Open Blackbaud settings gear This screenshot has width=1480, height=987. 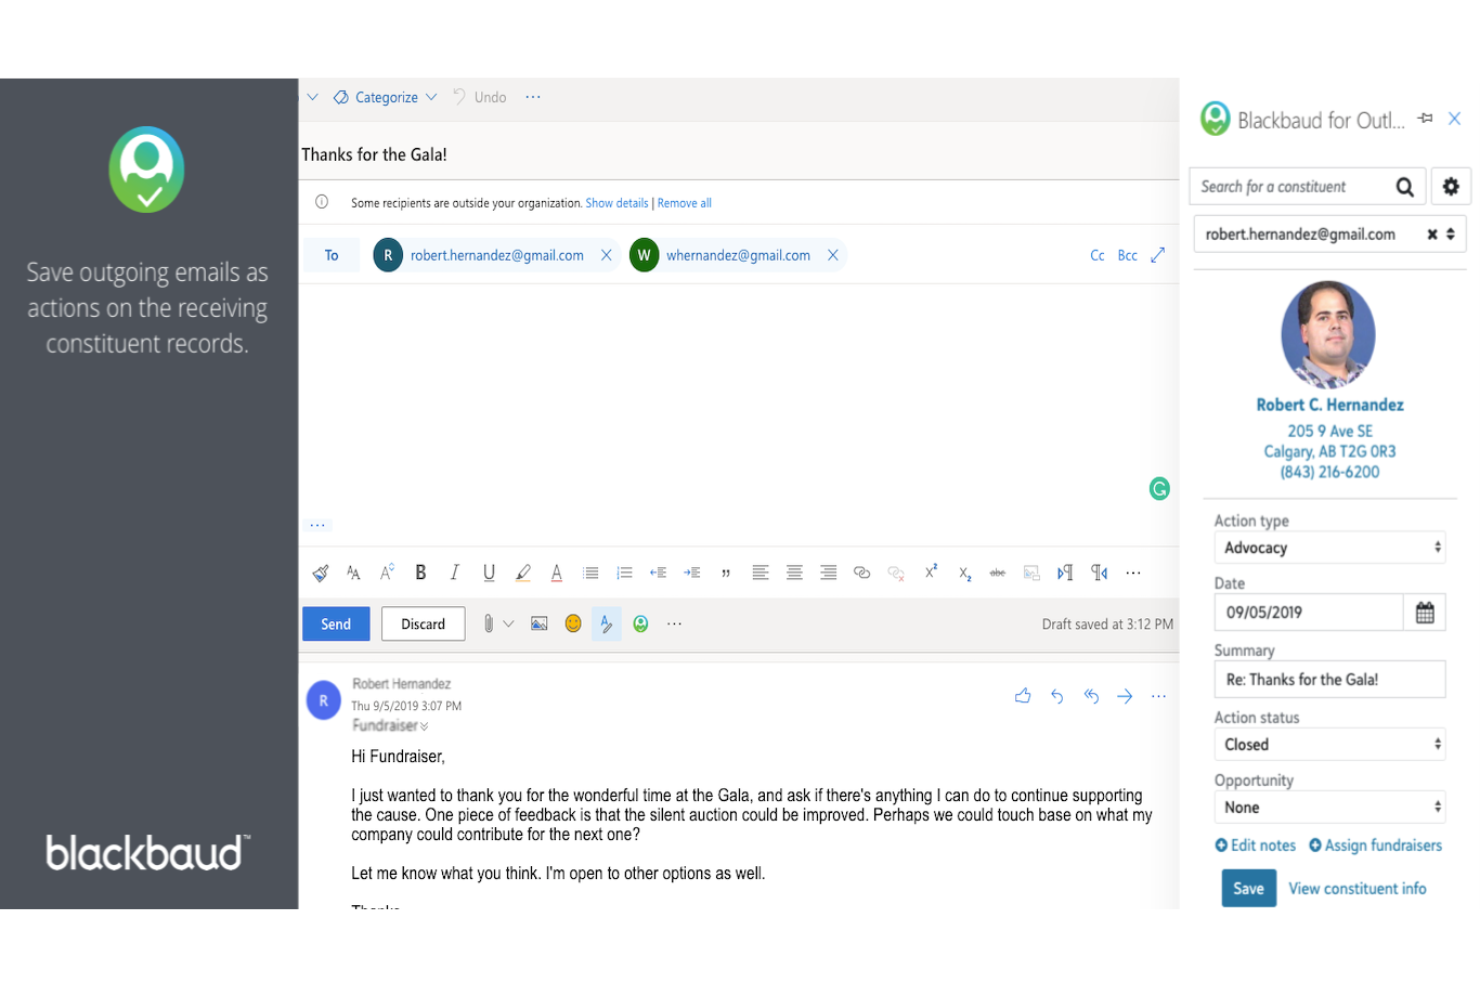pos(1451,187)
